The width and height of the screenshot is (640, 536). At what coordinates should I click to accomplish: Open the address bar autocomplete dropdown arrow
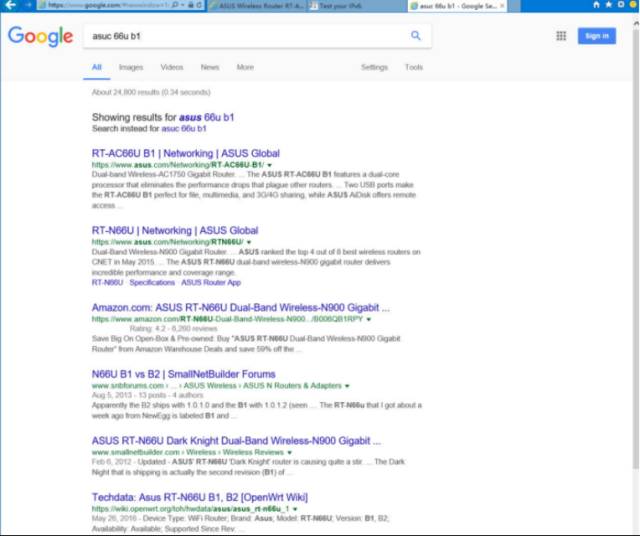(182, 5)
